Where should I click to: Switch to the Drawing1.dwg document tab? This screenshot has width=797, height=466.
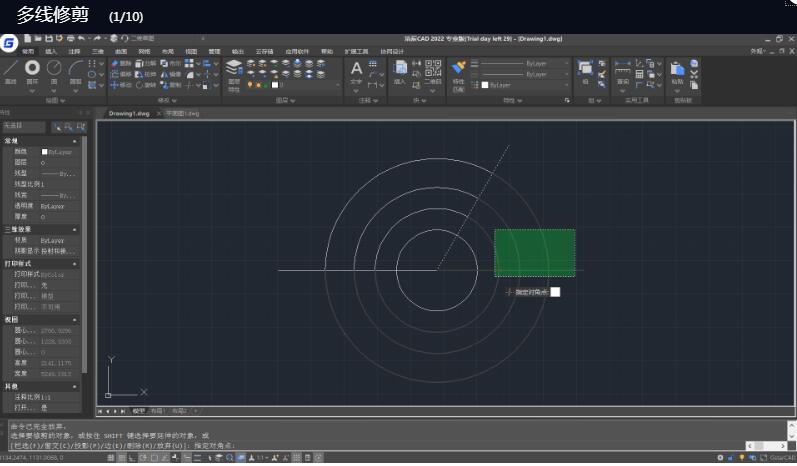pyautogui.click(x=128, y=113)
